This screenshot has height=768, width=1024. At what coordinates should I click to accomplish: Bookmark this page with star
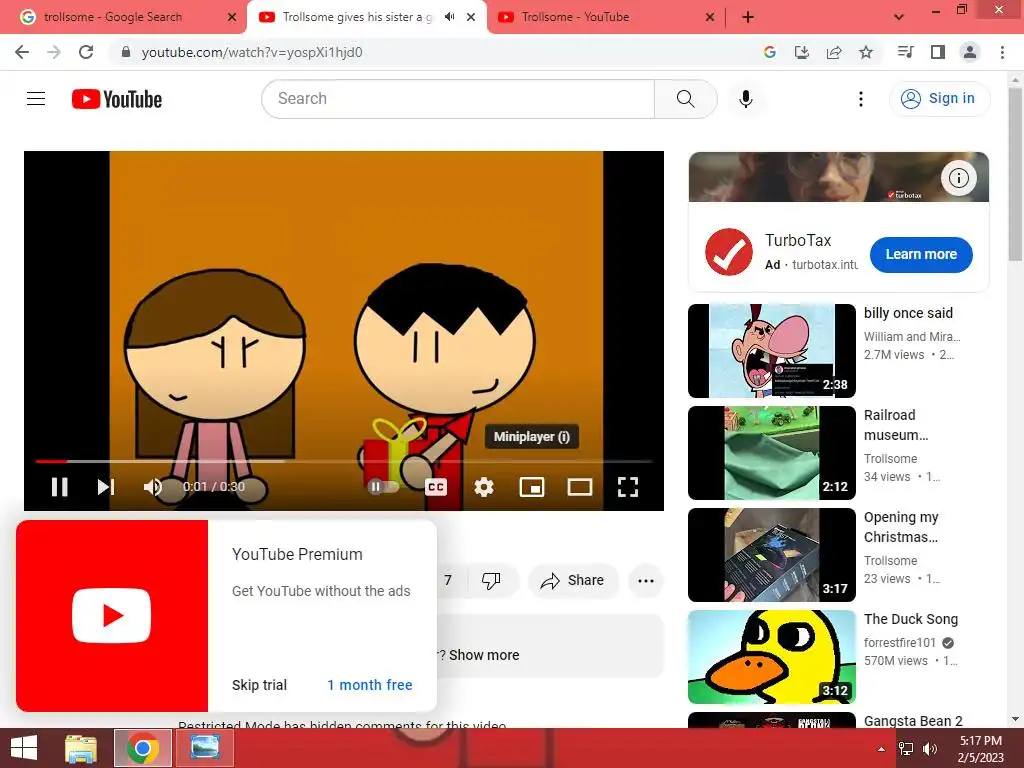[x=865, y=52]
